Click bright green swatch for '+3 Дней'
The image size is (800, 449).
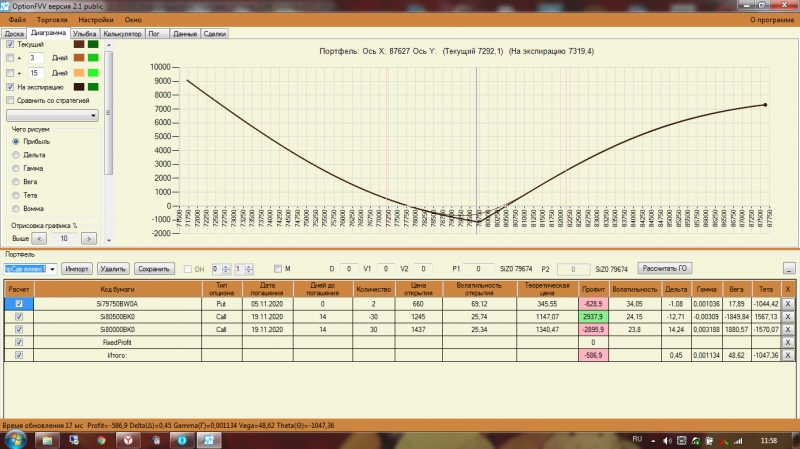tap(93, 58)
